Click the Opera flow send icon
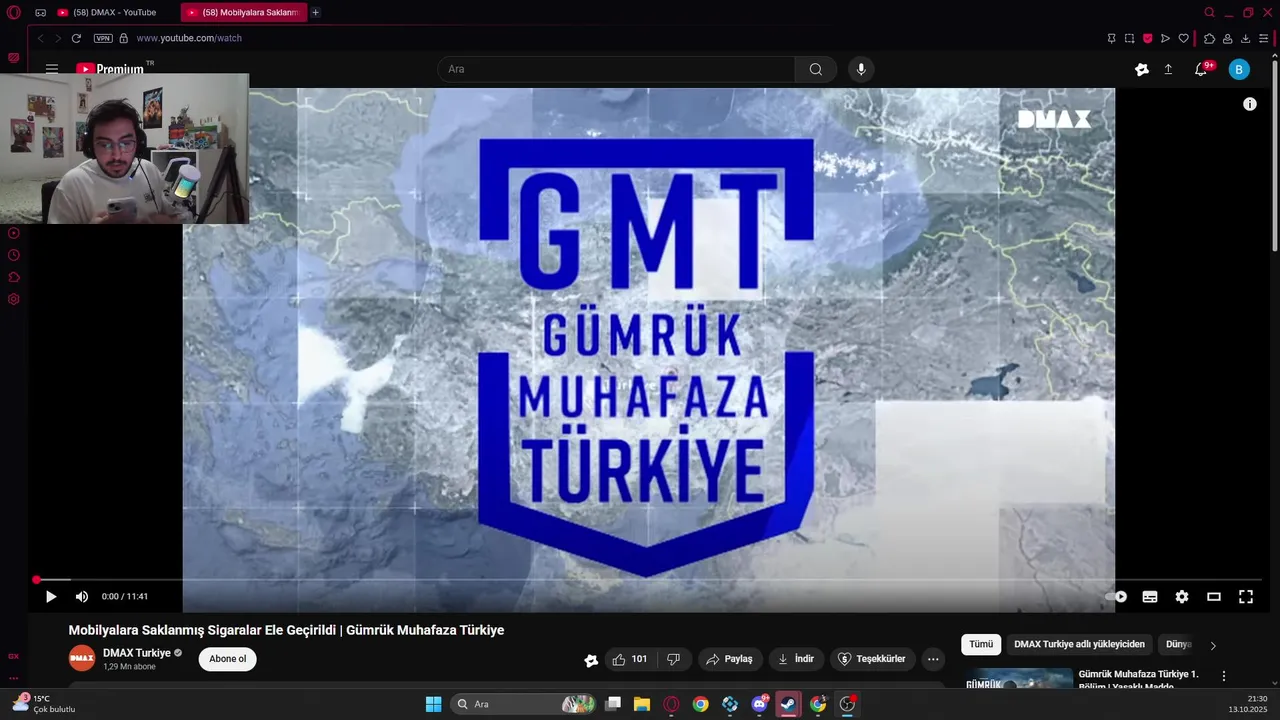This screenshot has width=1280, height=720. click(1165, 38)
